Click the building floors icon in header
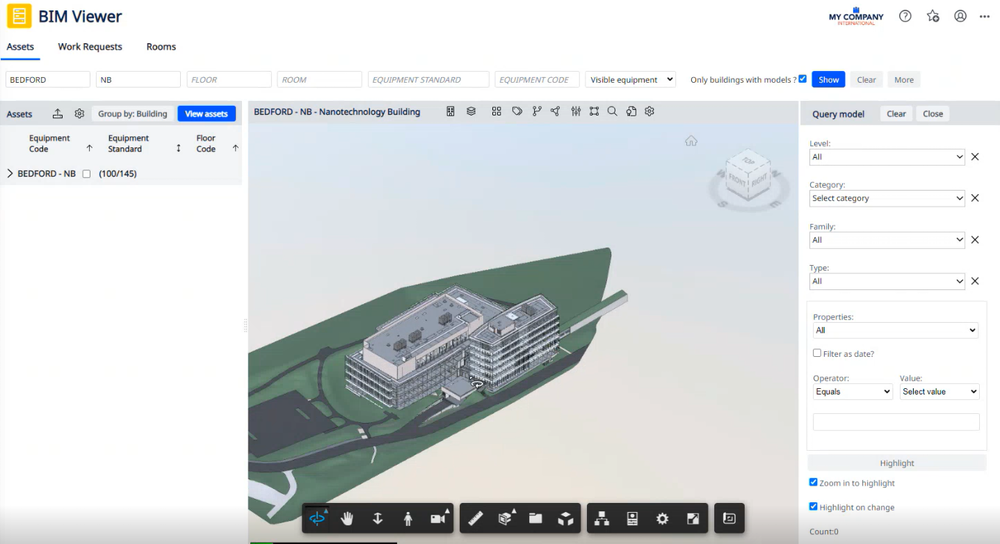Viewport: 1000px width, 544px height. point(450,112)
